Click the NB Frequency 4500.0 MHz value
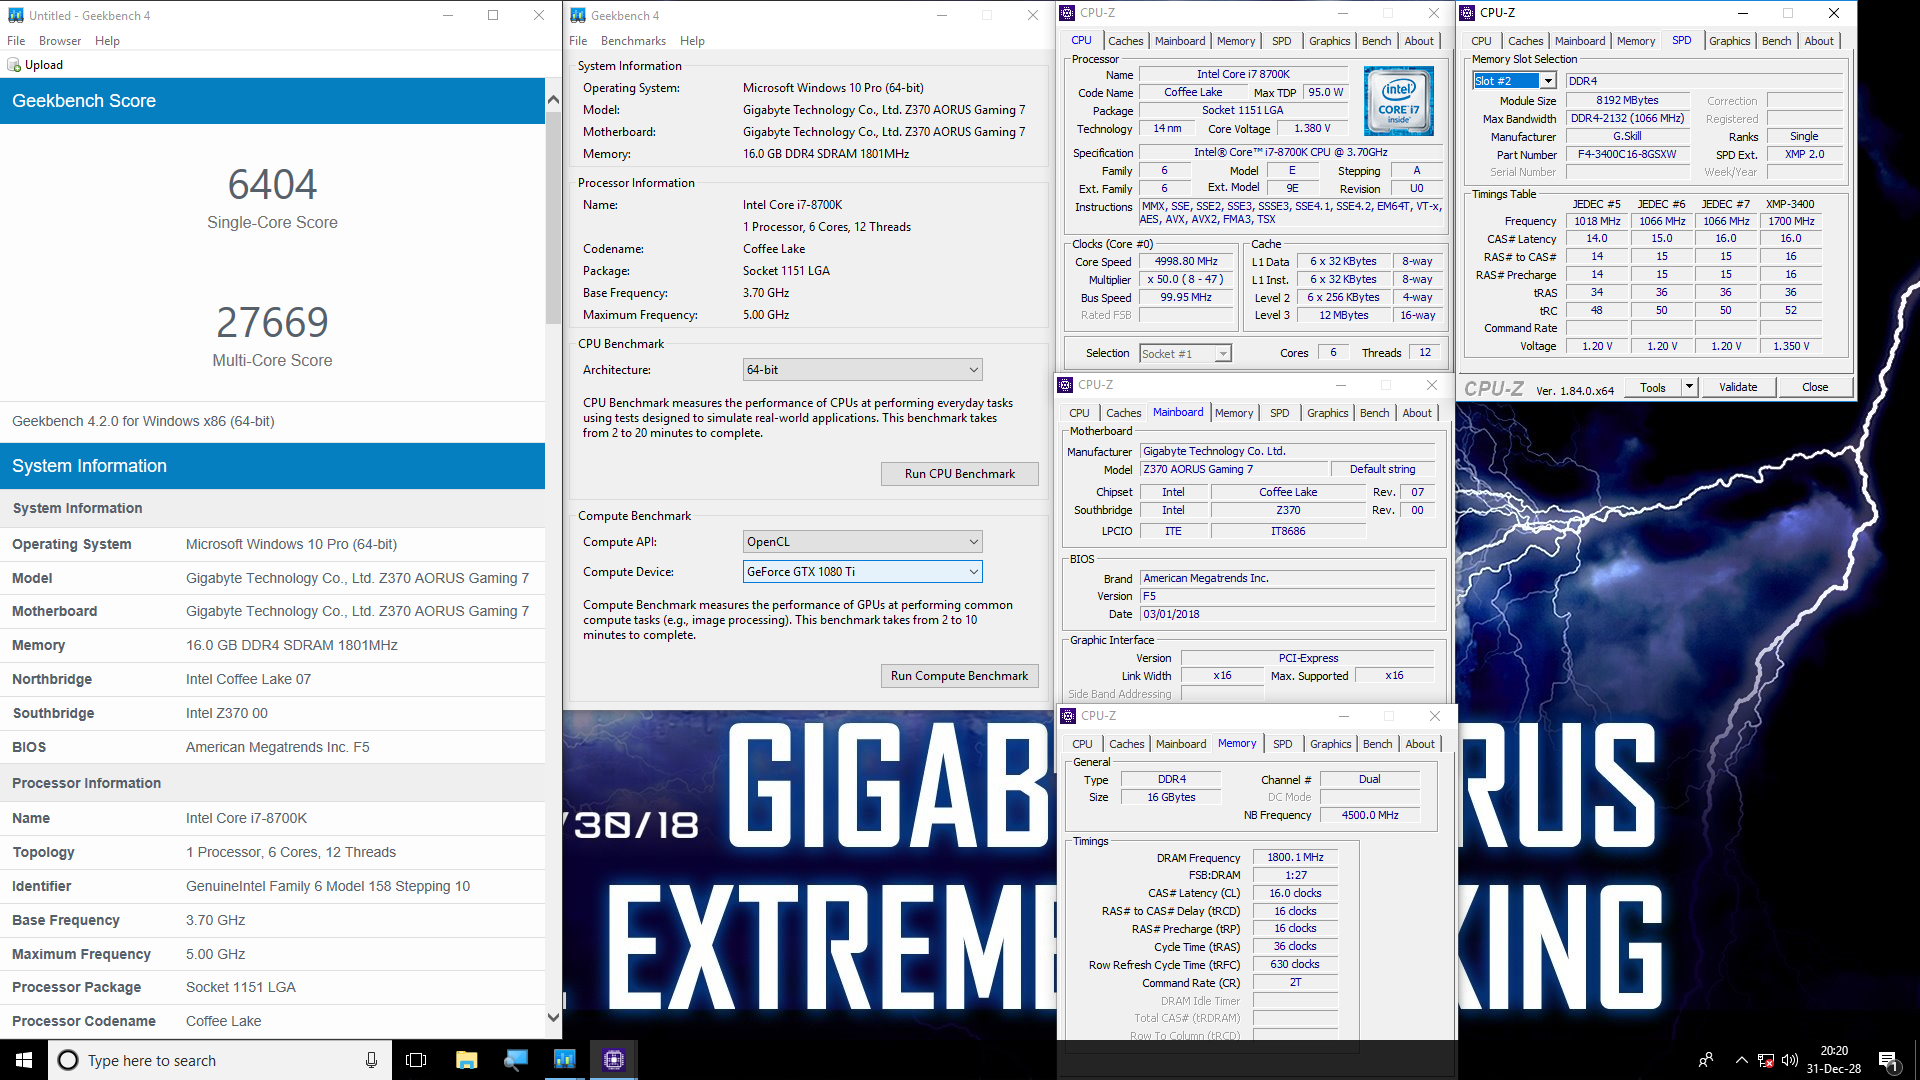This screenshot has height=1080, width=1920. pos(1369,816)
